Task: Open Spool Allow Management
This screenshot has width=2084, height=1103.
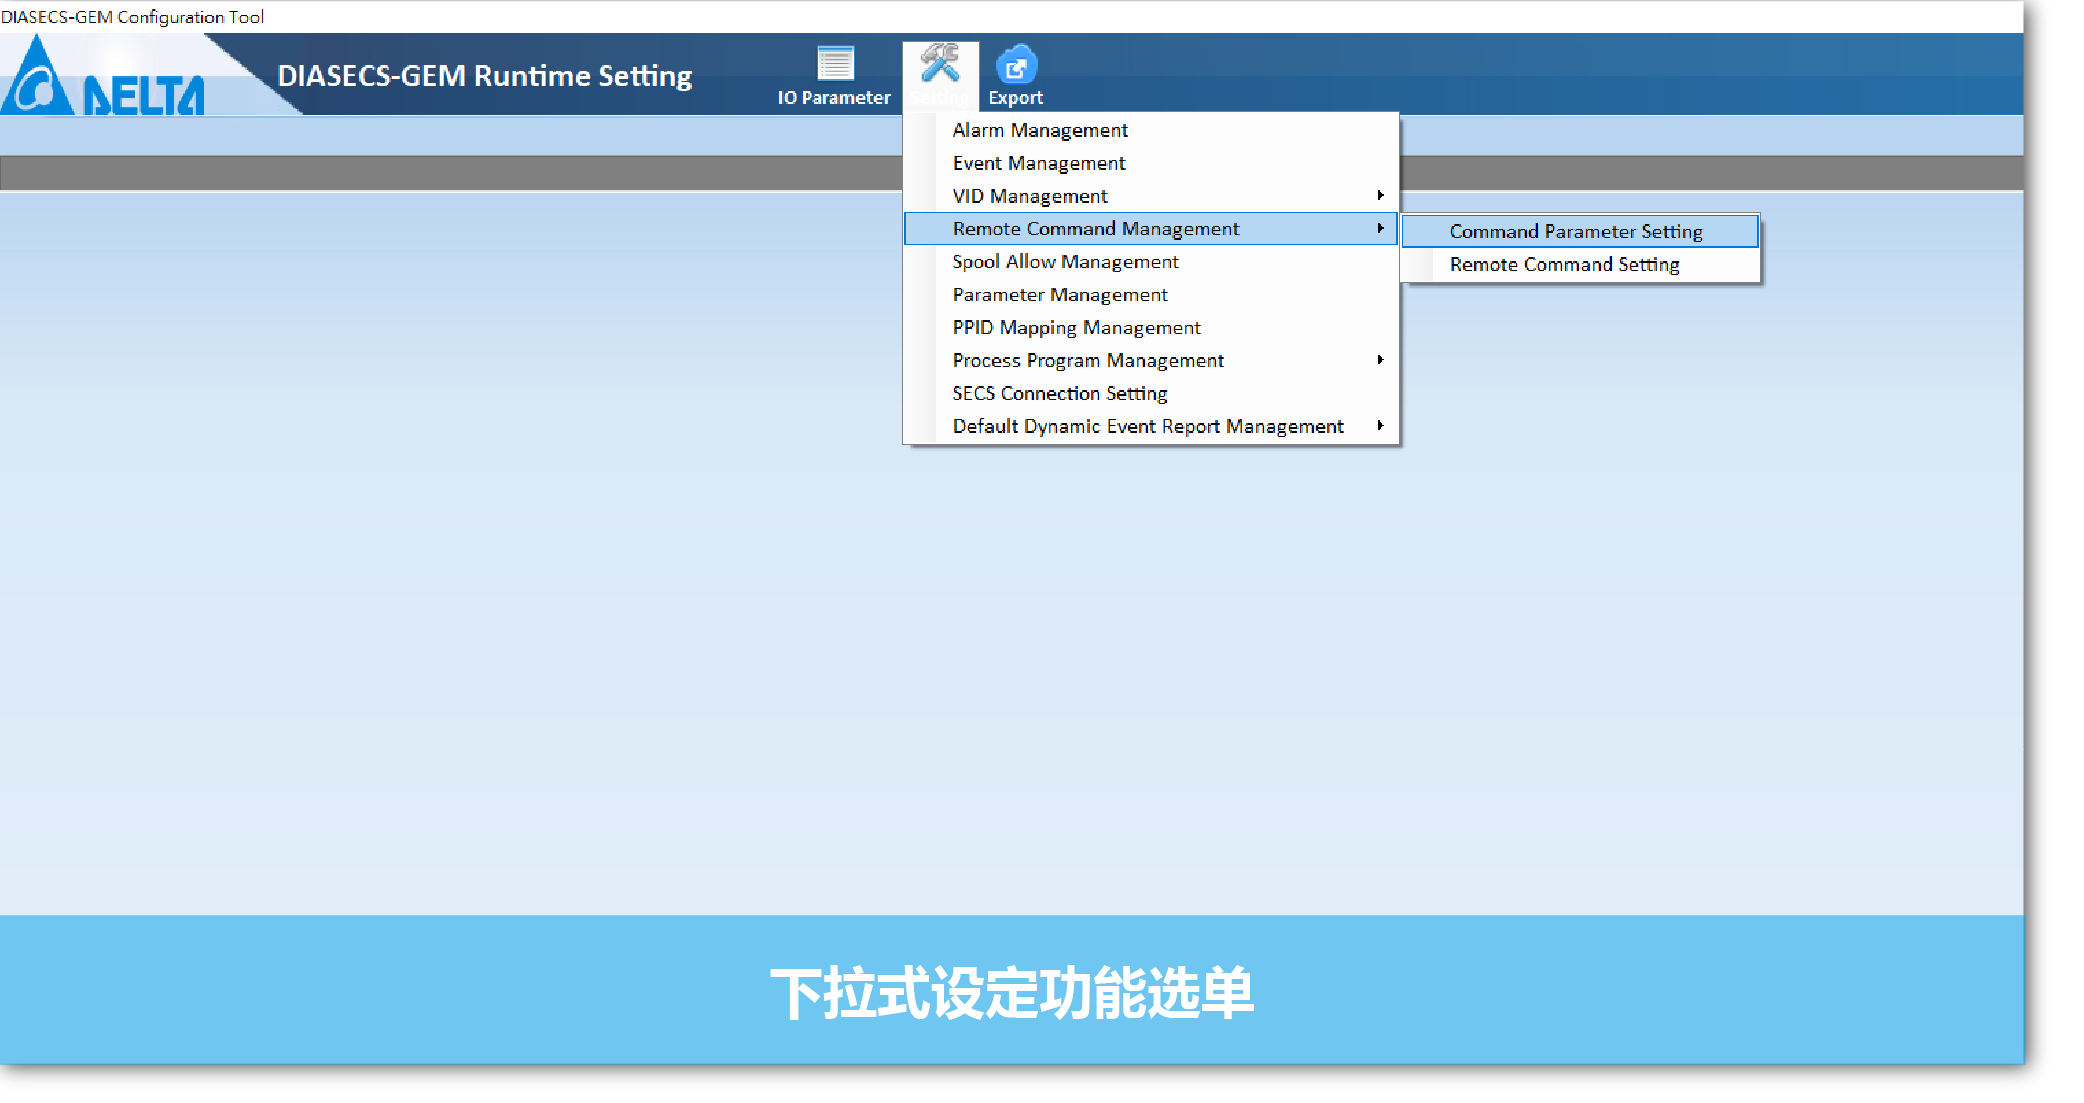Action: tap(1065, 262)
